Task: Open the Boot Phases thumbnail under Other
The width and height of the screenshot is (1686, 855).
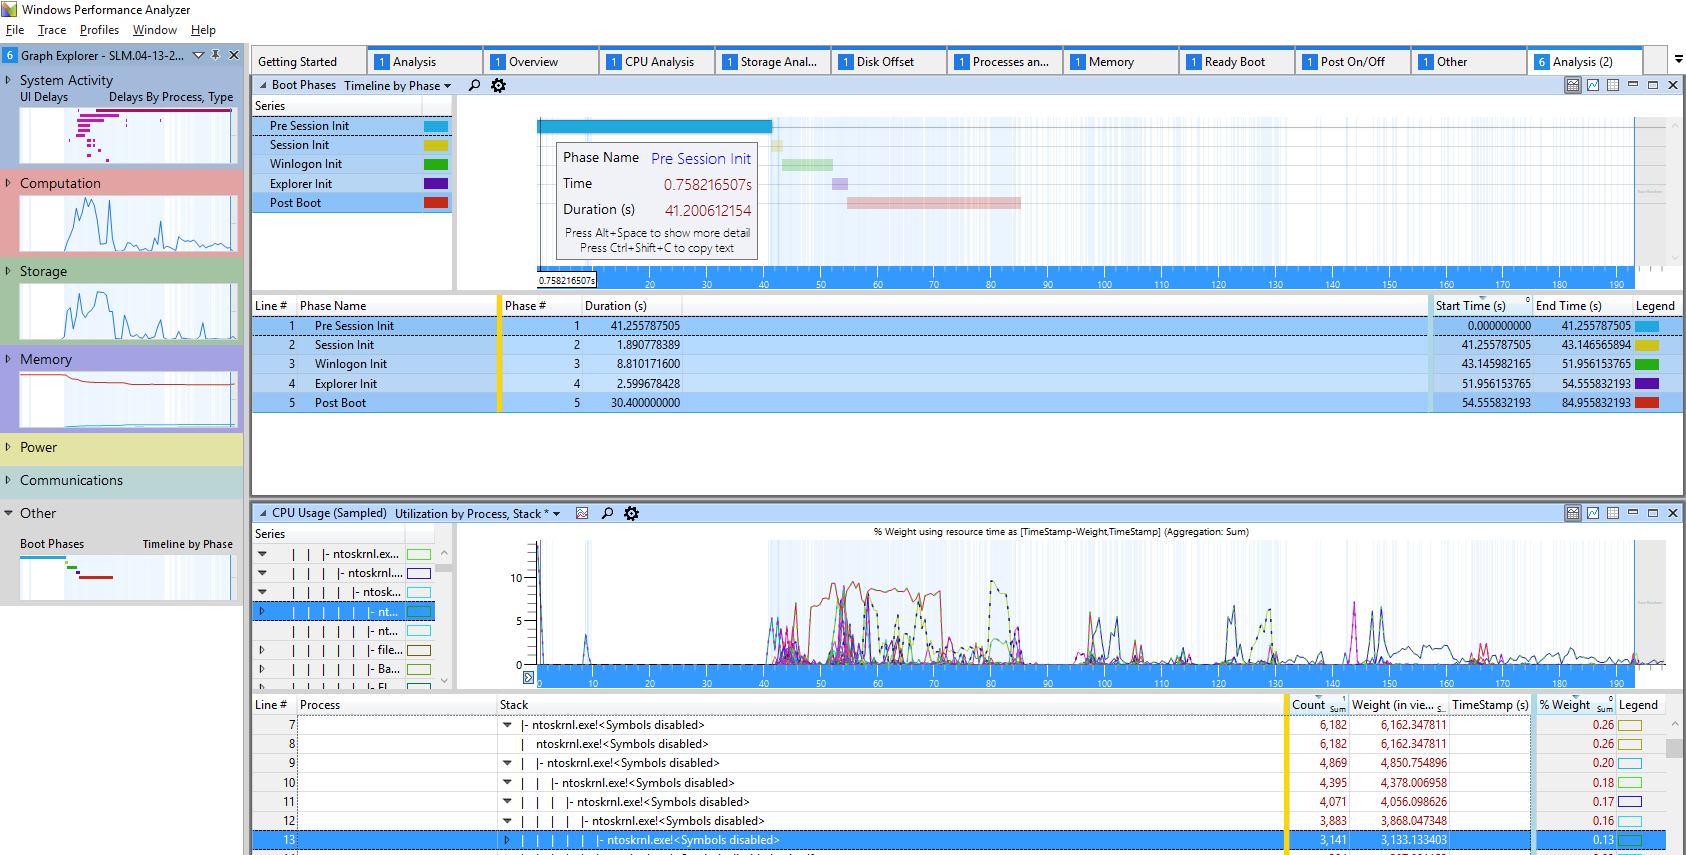Action: (x=129, y=577)
